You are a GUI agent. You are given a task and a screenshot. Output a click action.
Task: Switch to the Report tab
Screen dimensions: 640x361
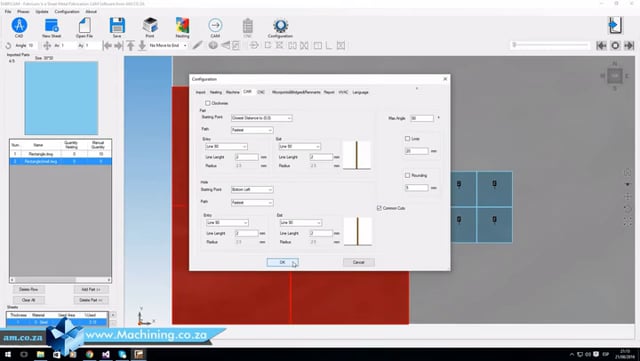coord(329,92)
